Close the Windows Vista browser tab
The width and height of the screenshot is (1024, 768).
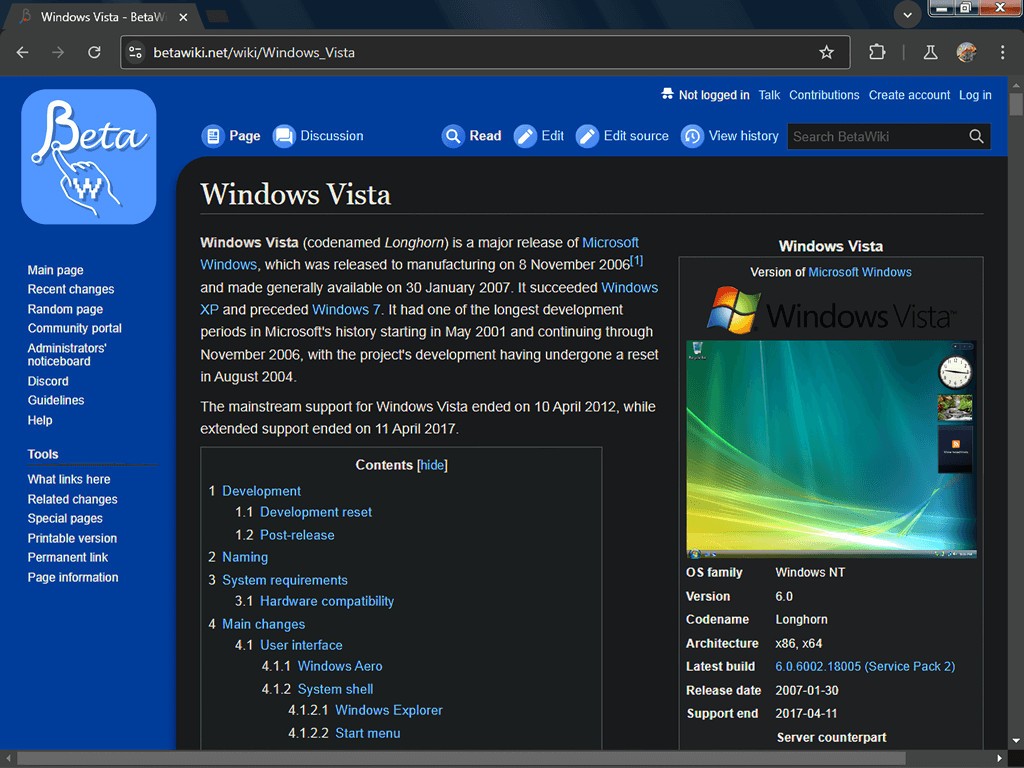tap(184, 17)
